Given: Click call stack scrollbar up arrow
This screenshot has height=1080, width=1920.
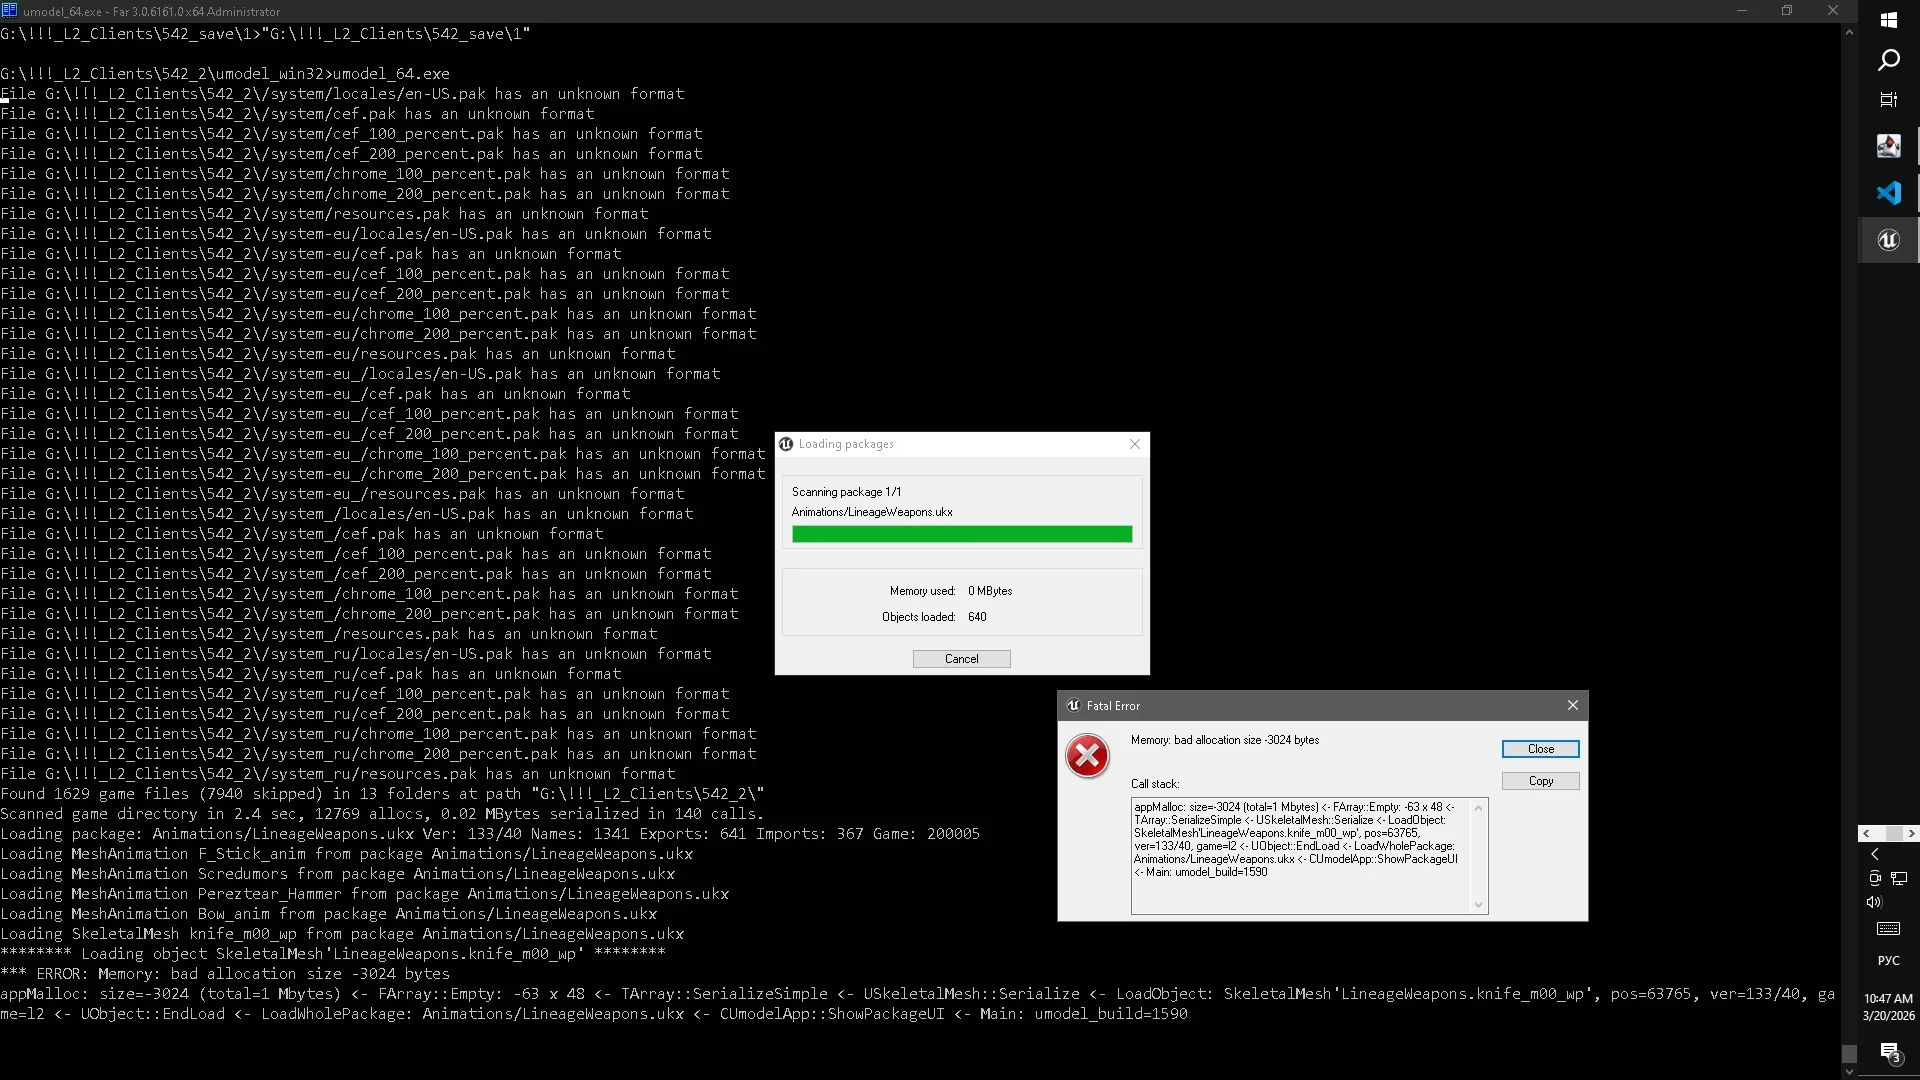Looking at the screenshot, I should [x=1478, y=806].
